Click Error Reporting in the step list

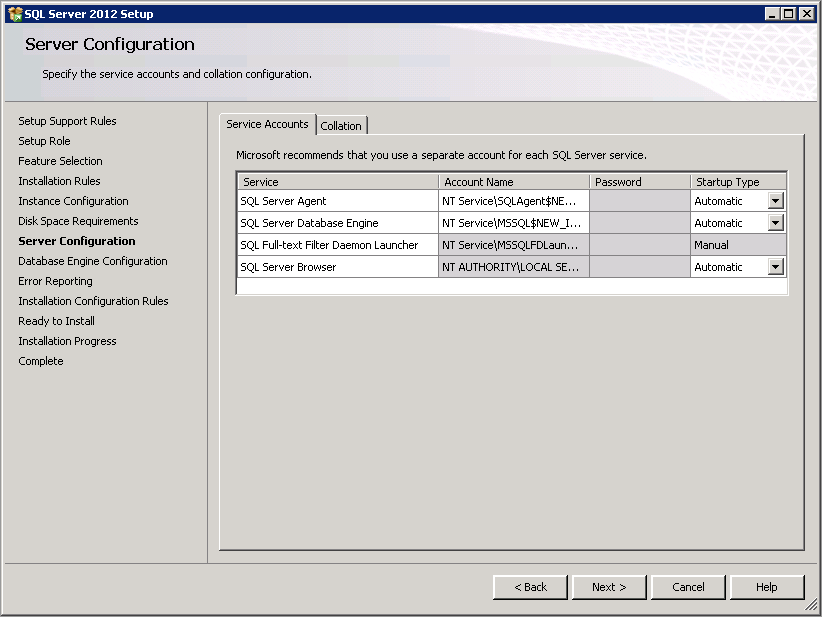tap(55, 281)
